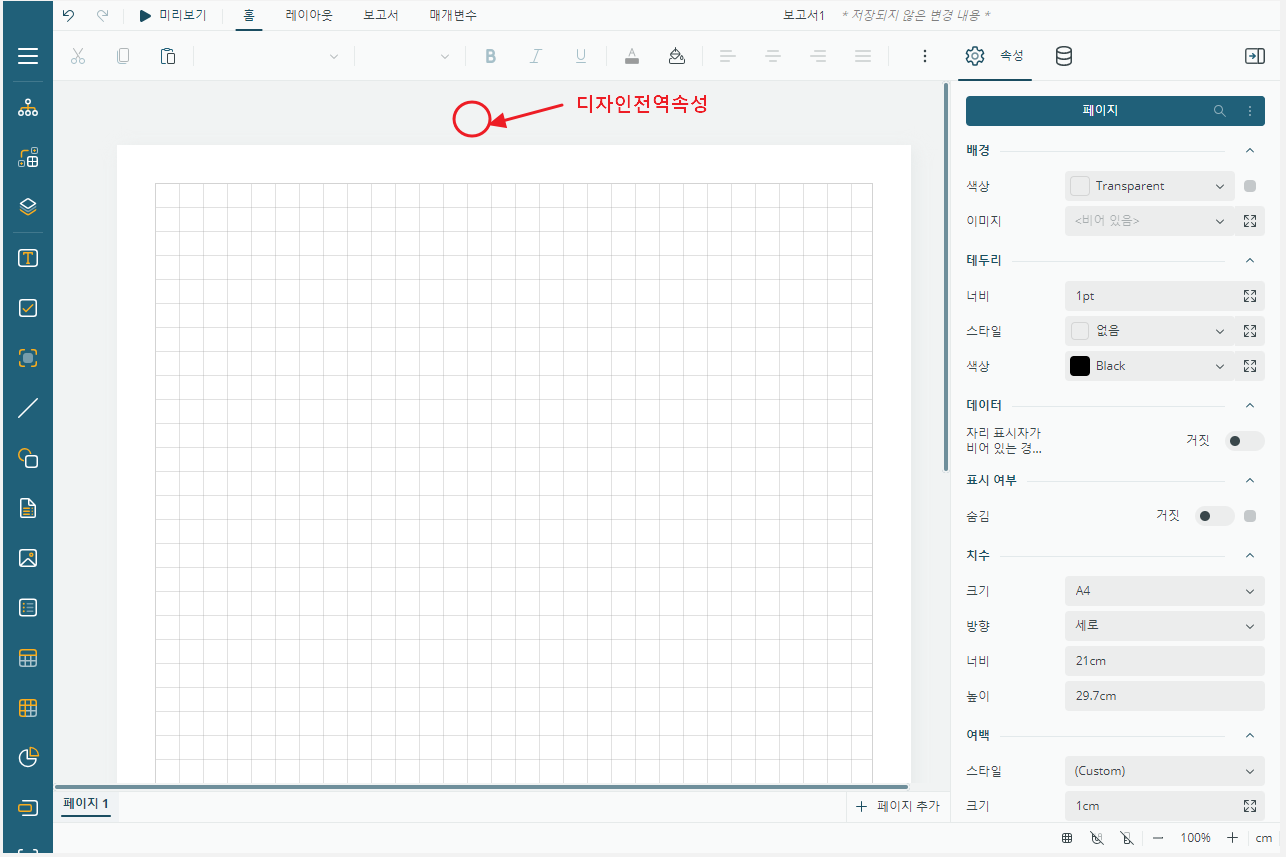Align text right

pyautogui.click(x=818, y=56)
